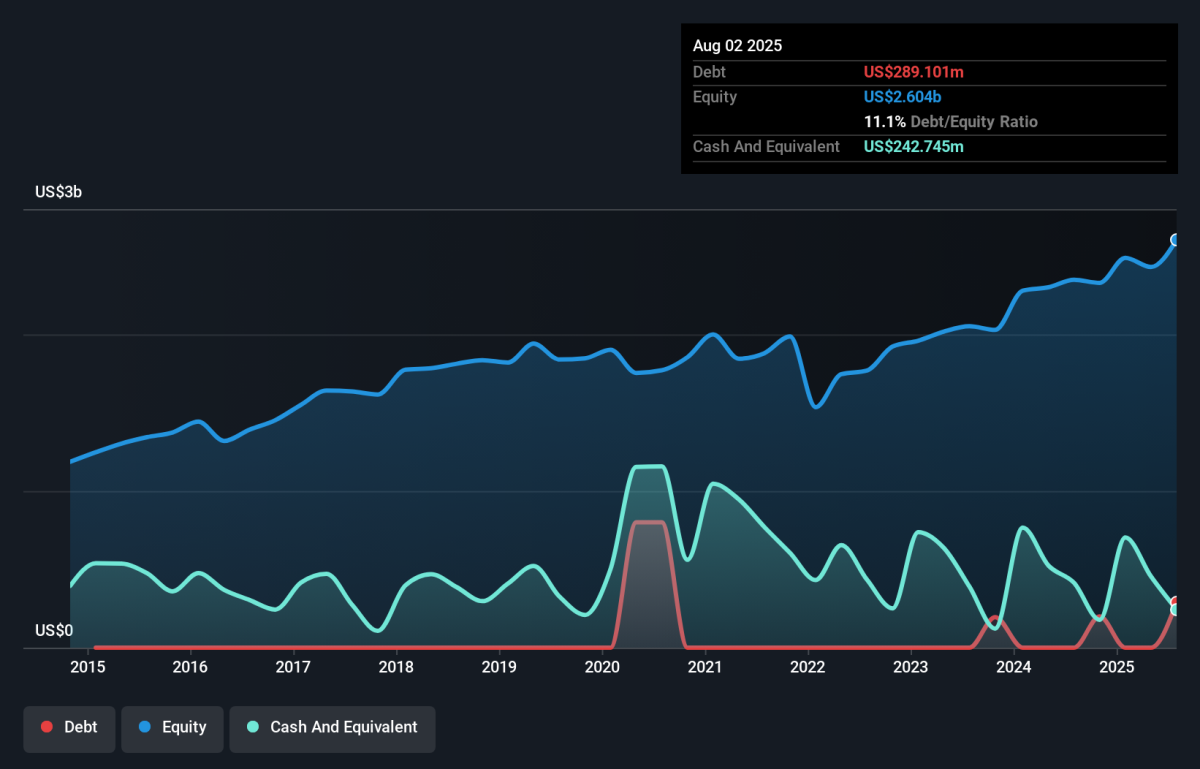Click the blue Equity endpoint marker

(1176, 240)
